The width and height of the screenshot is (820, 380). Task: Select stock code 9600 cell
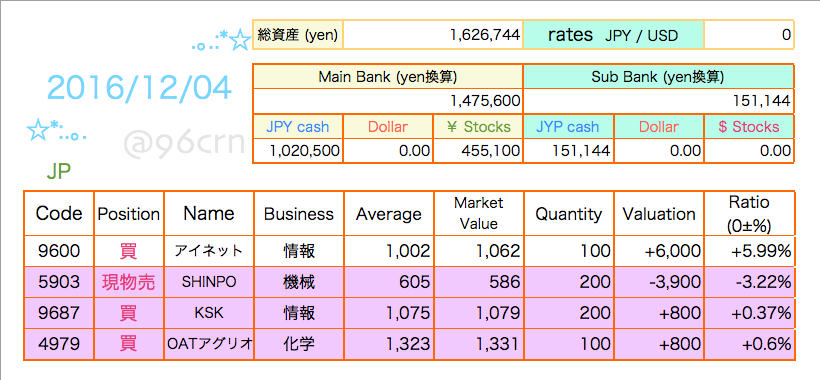coord(59,251)
